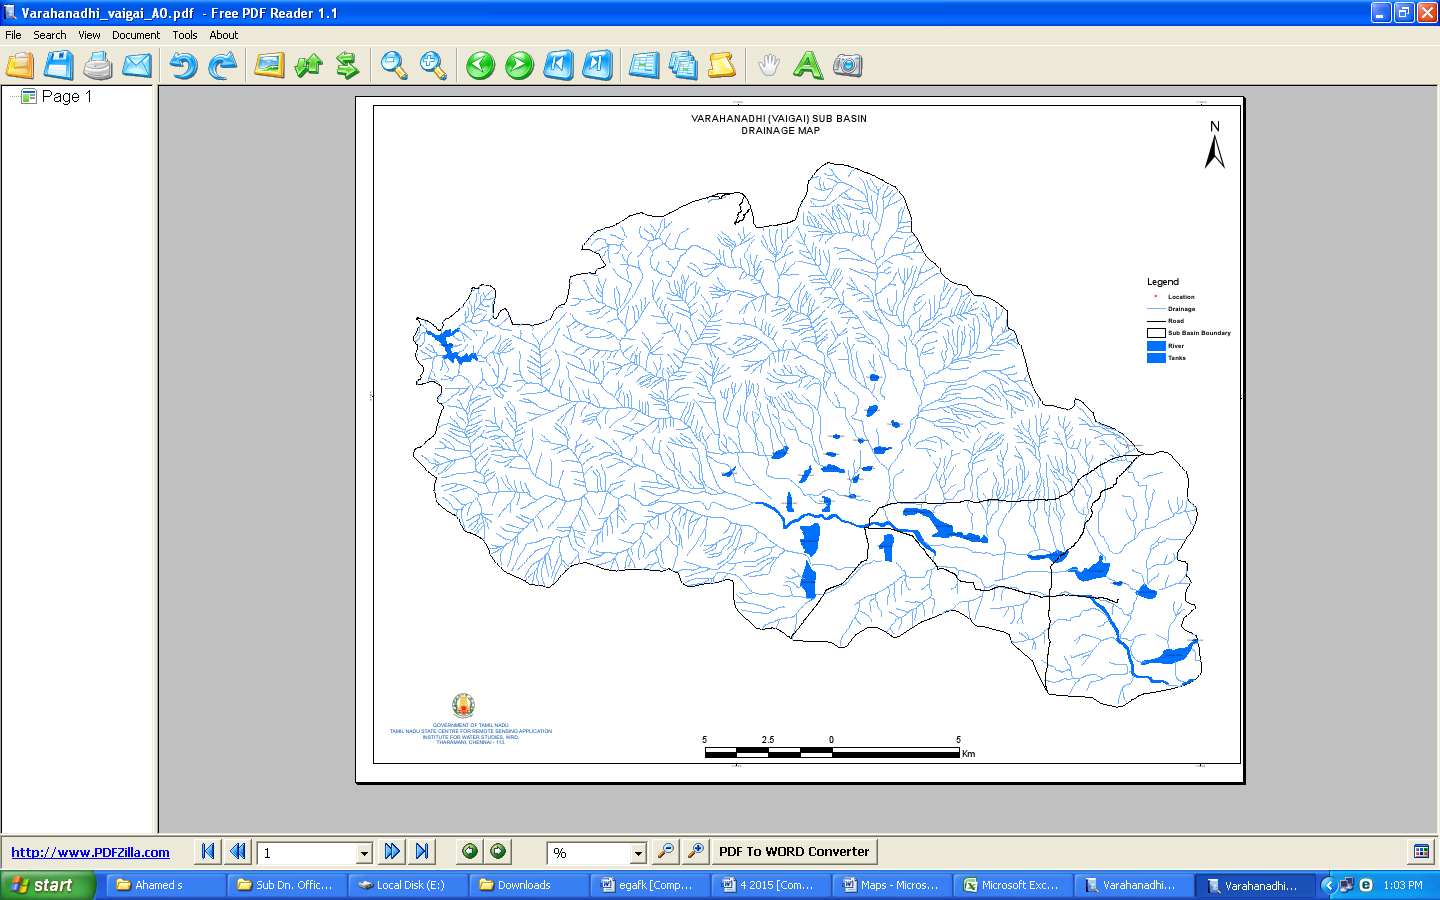Email the current document

point(136,65)
